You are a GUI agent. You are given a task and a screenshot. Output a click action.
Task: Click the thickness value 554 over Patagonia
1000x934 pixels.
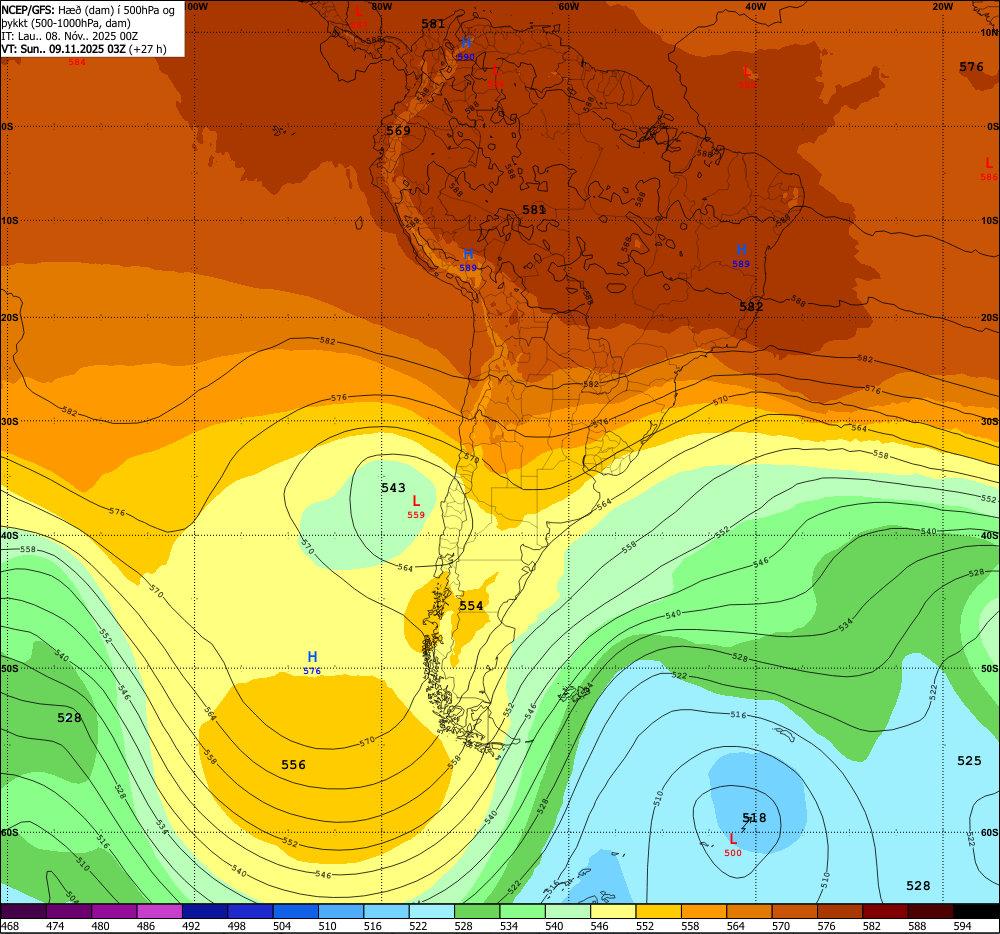tap(471, 606)
